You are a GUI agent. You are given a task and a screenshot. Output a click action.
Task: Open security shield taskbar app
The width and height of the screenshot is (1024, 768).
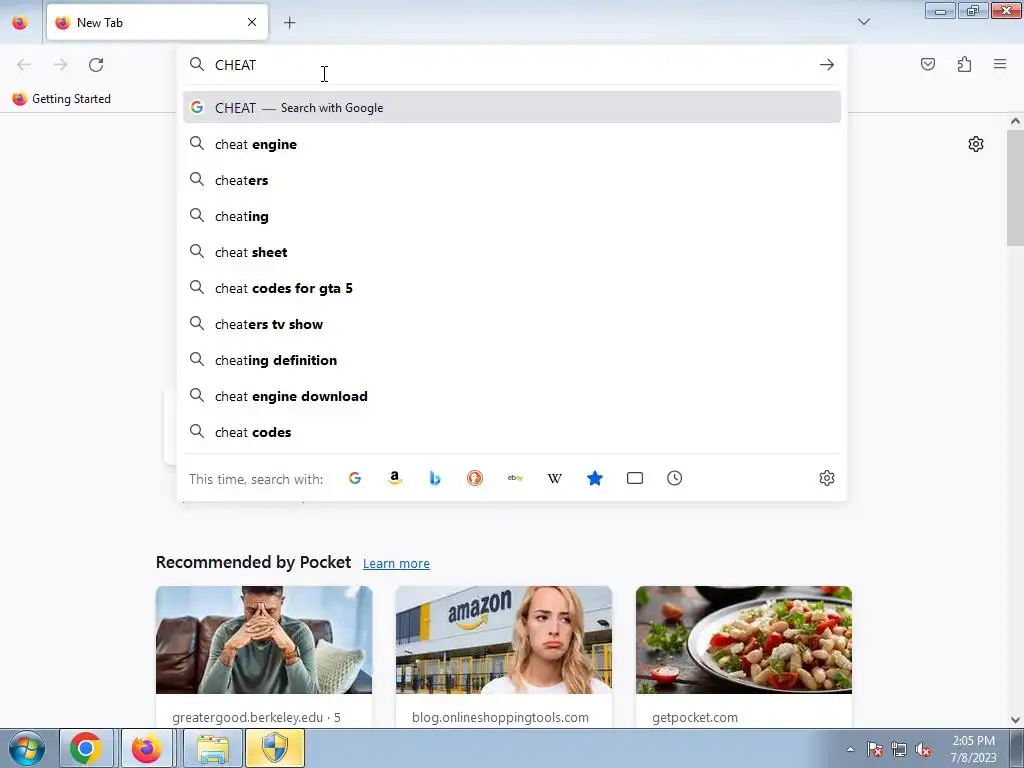click(x=275, y=748)
